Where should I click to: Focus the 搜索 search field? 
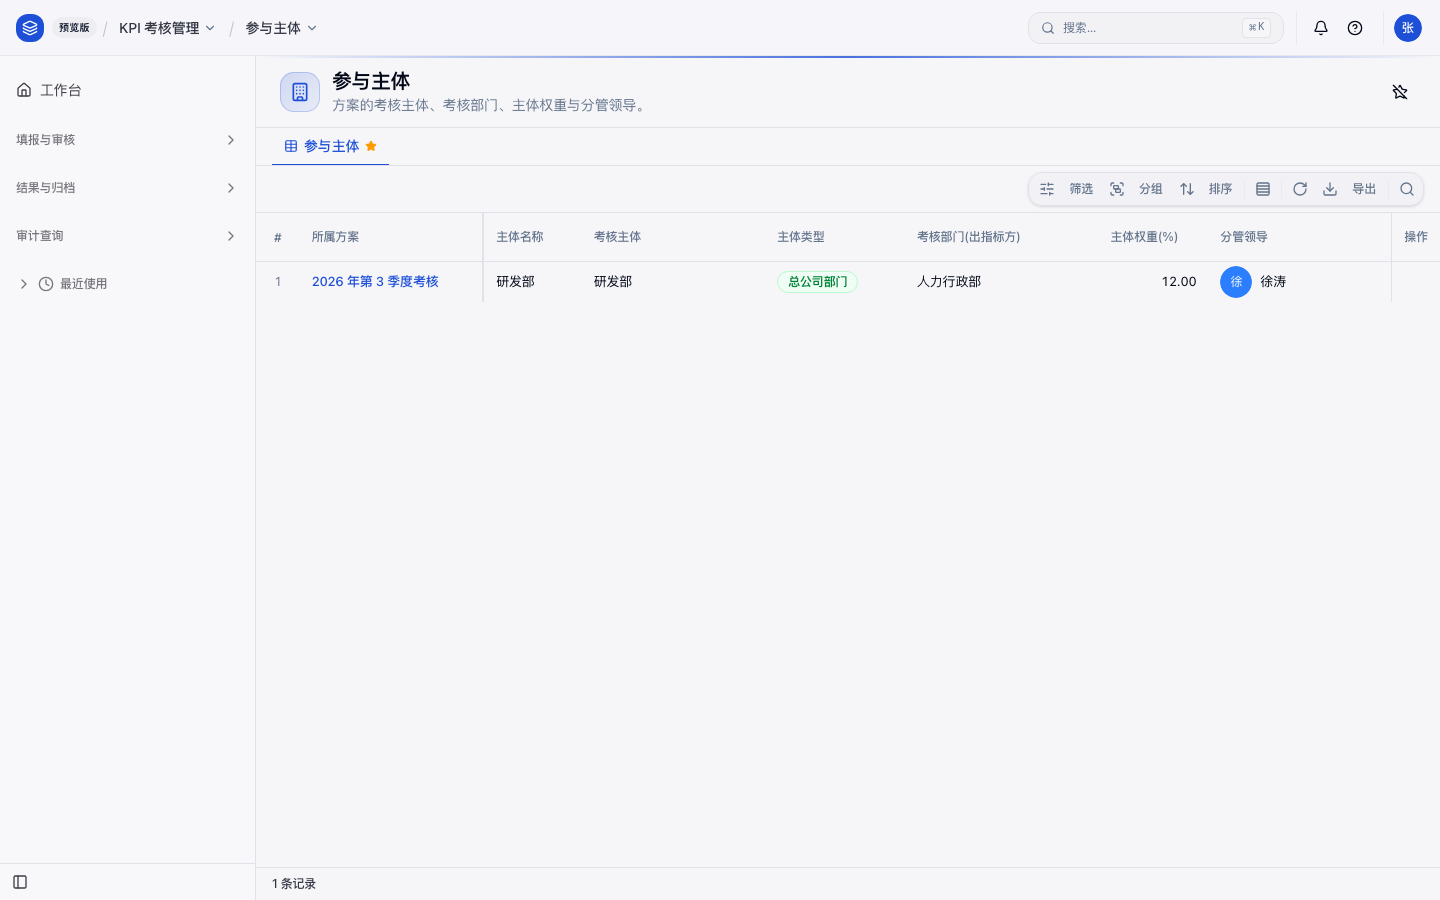pyautogui.click(x=1156, y=28)
